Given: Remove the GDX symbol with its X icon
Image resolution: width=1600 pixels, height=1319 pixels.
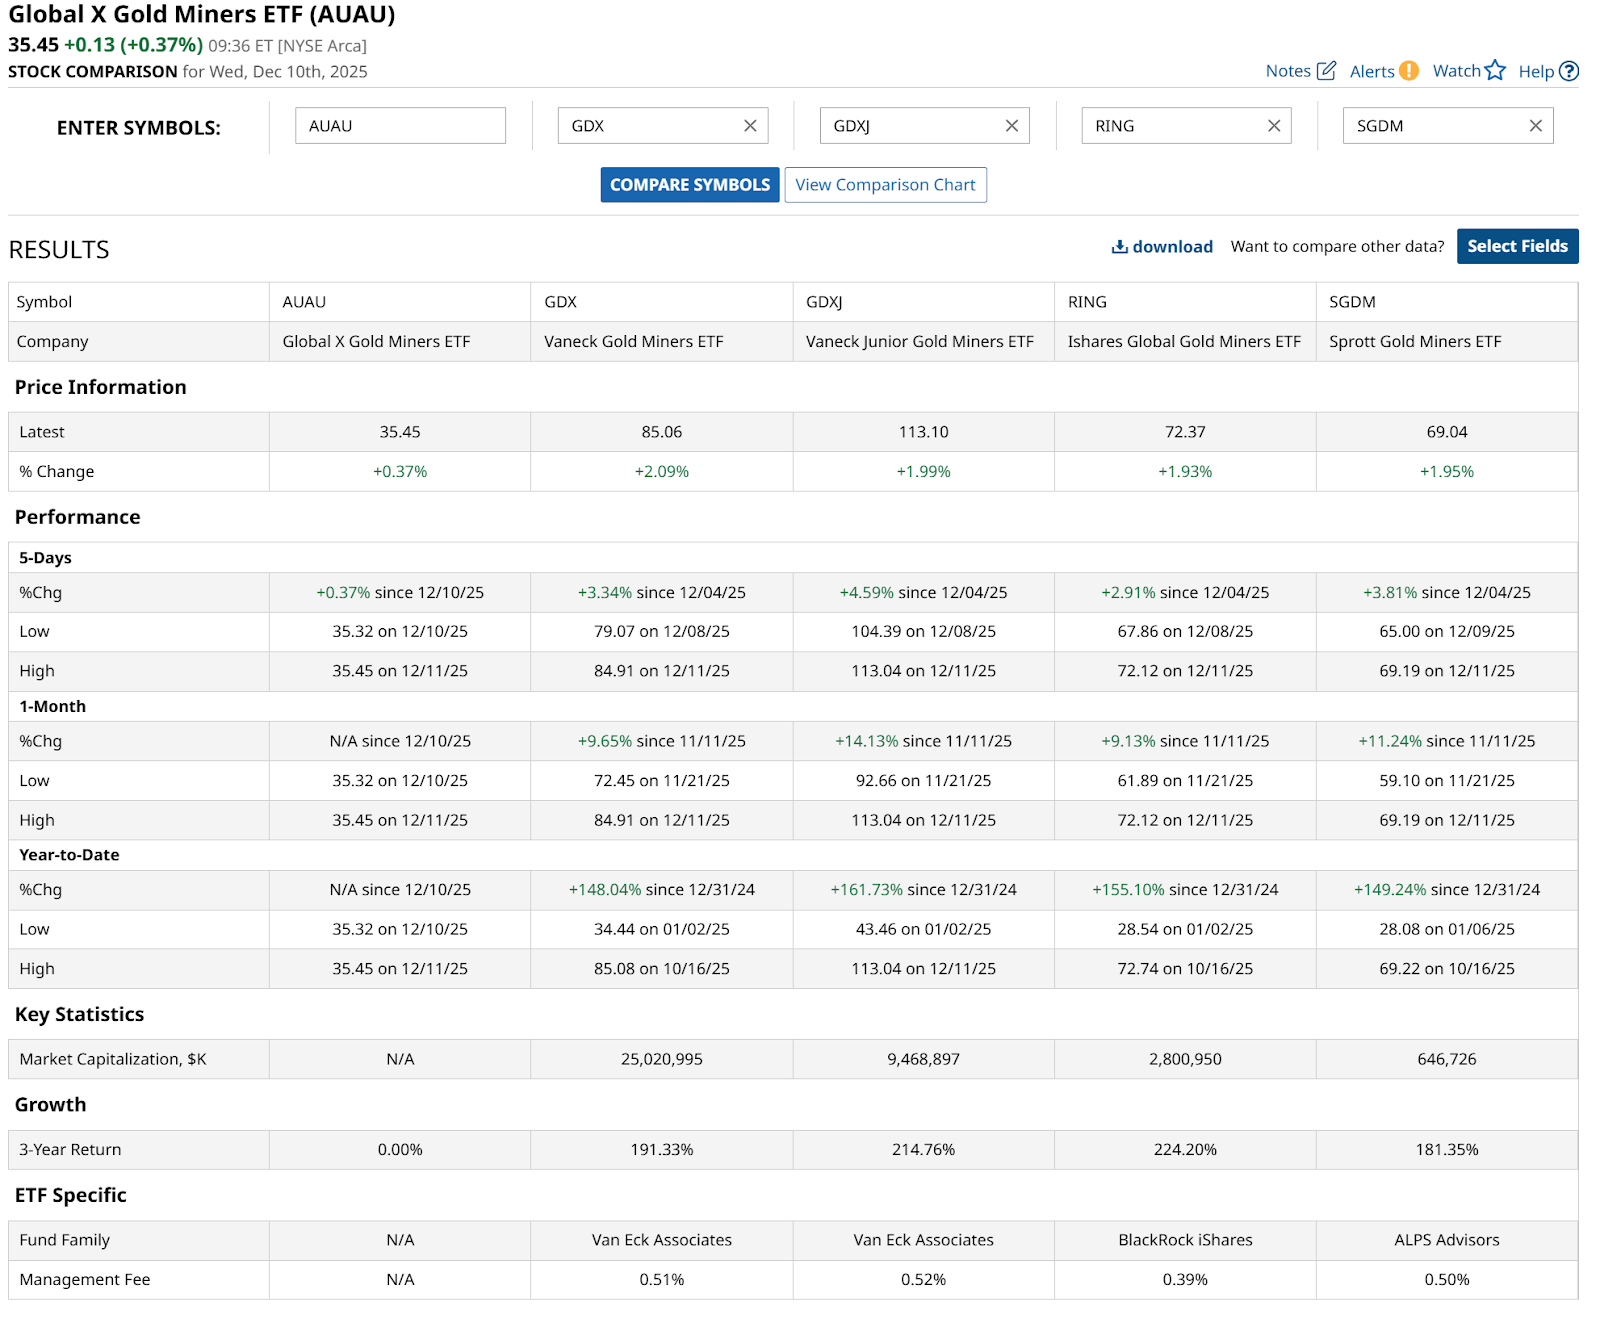Looking at the screenshot, I should (750, 126).
